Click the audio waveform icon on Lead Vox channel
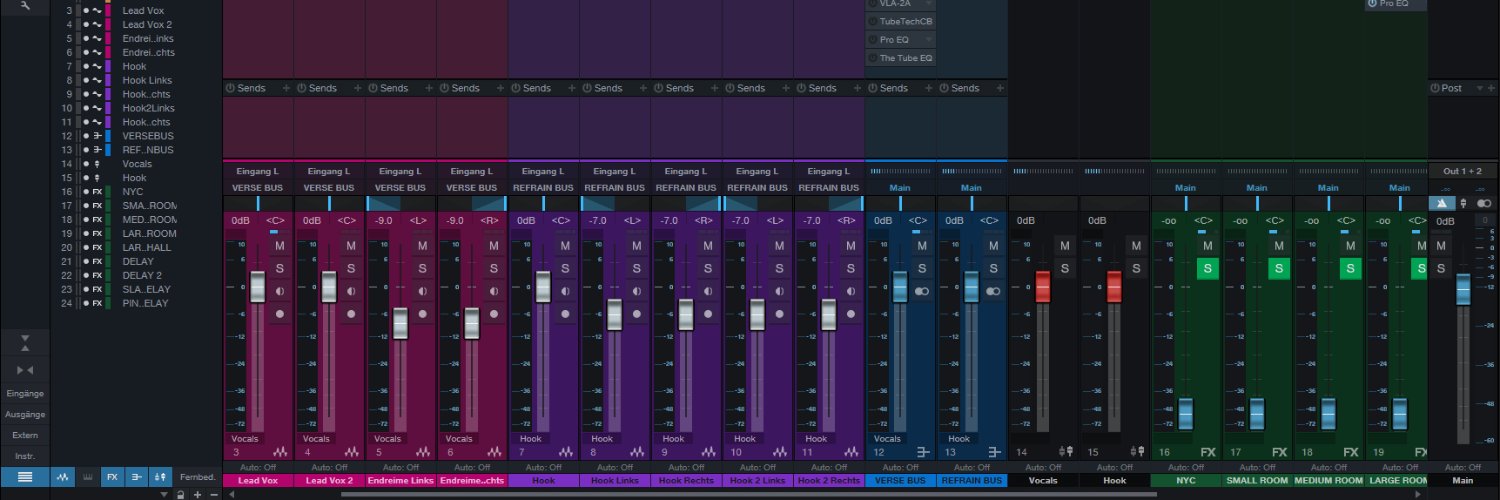The image size is (1500, 500). [x=281, y=452]
